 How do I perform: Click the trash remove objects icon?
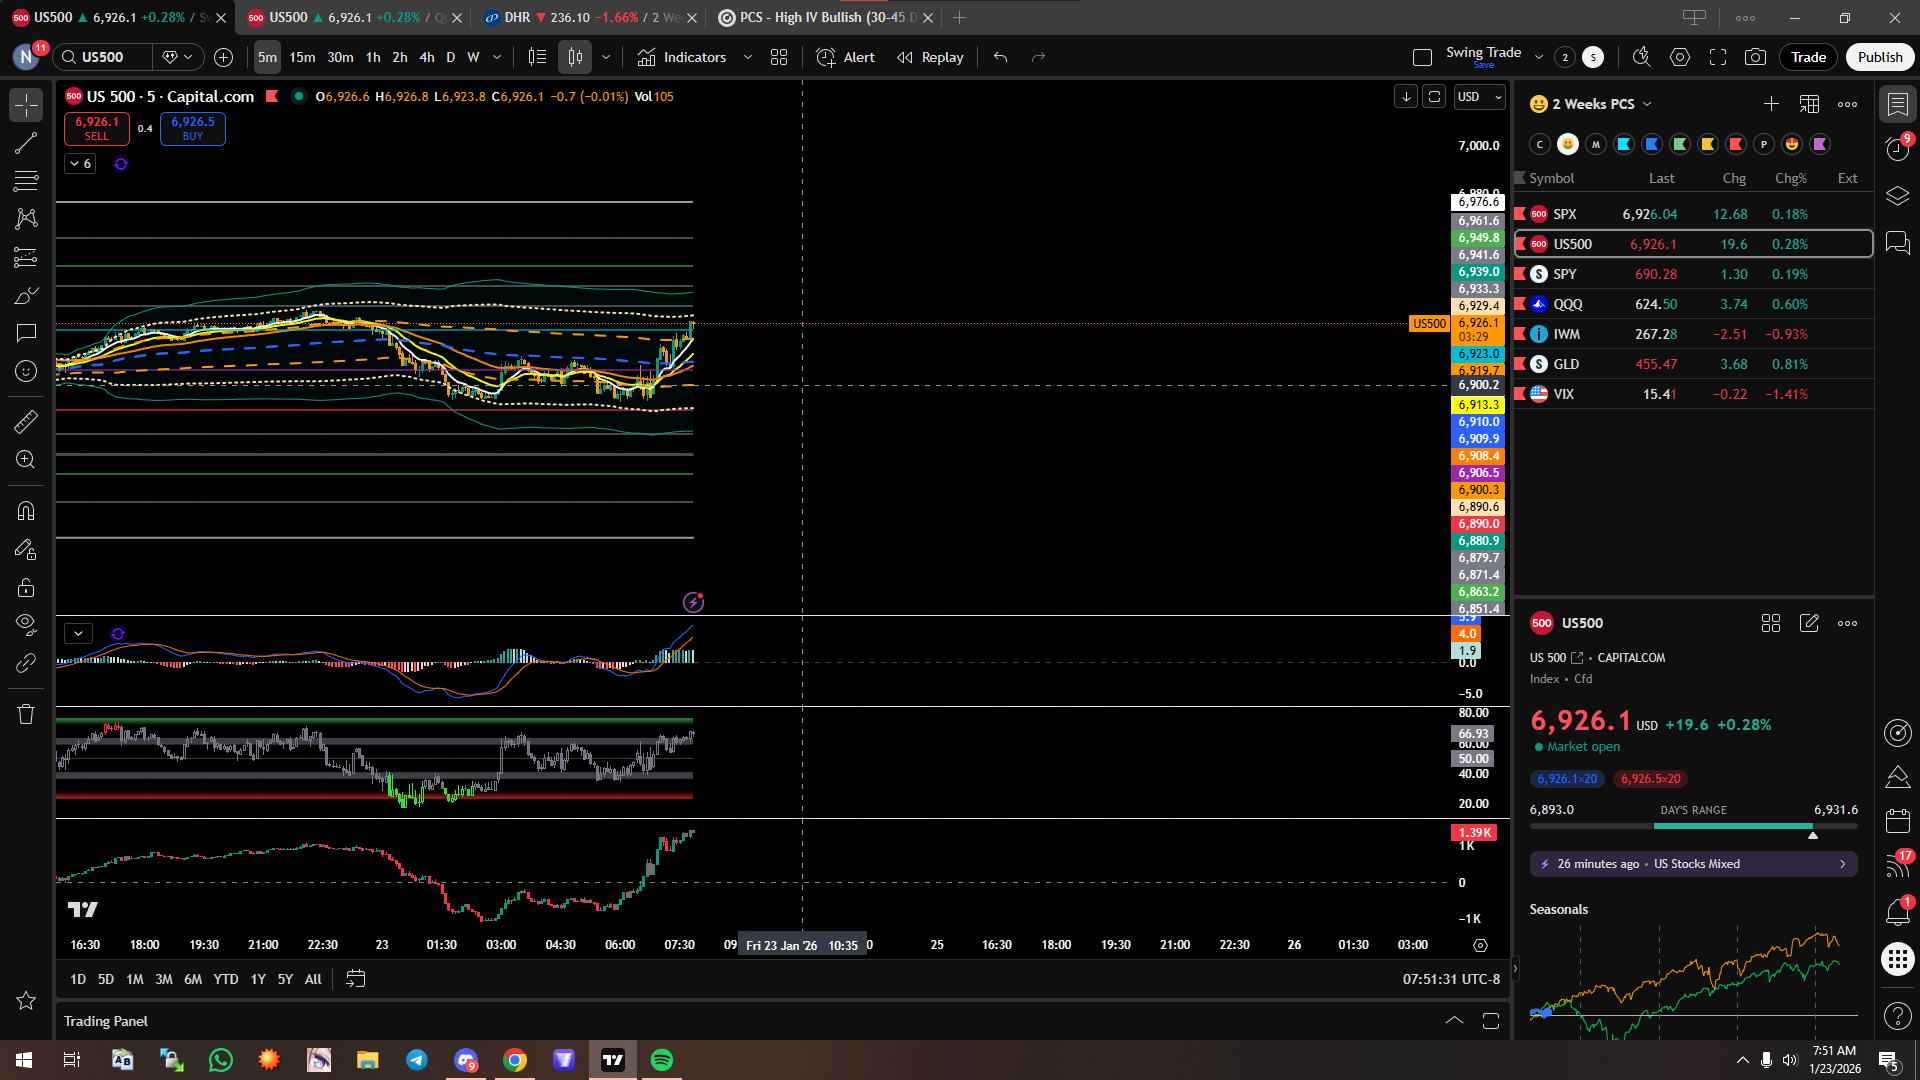[x=26, y=714]
